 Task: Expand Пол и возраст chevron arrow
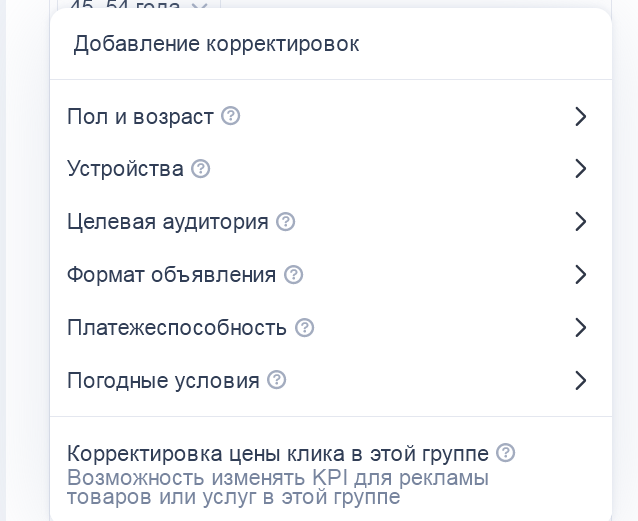point(581,117)
